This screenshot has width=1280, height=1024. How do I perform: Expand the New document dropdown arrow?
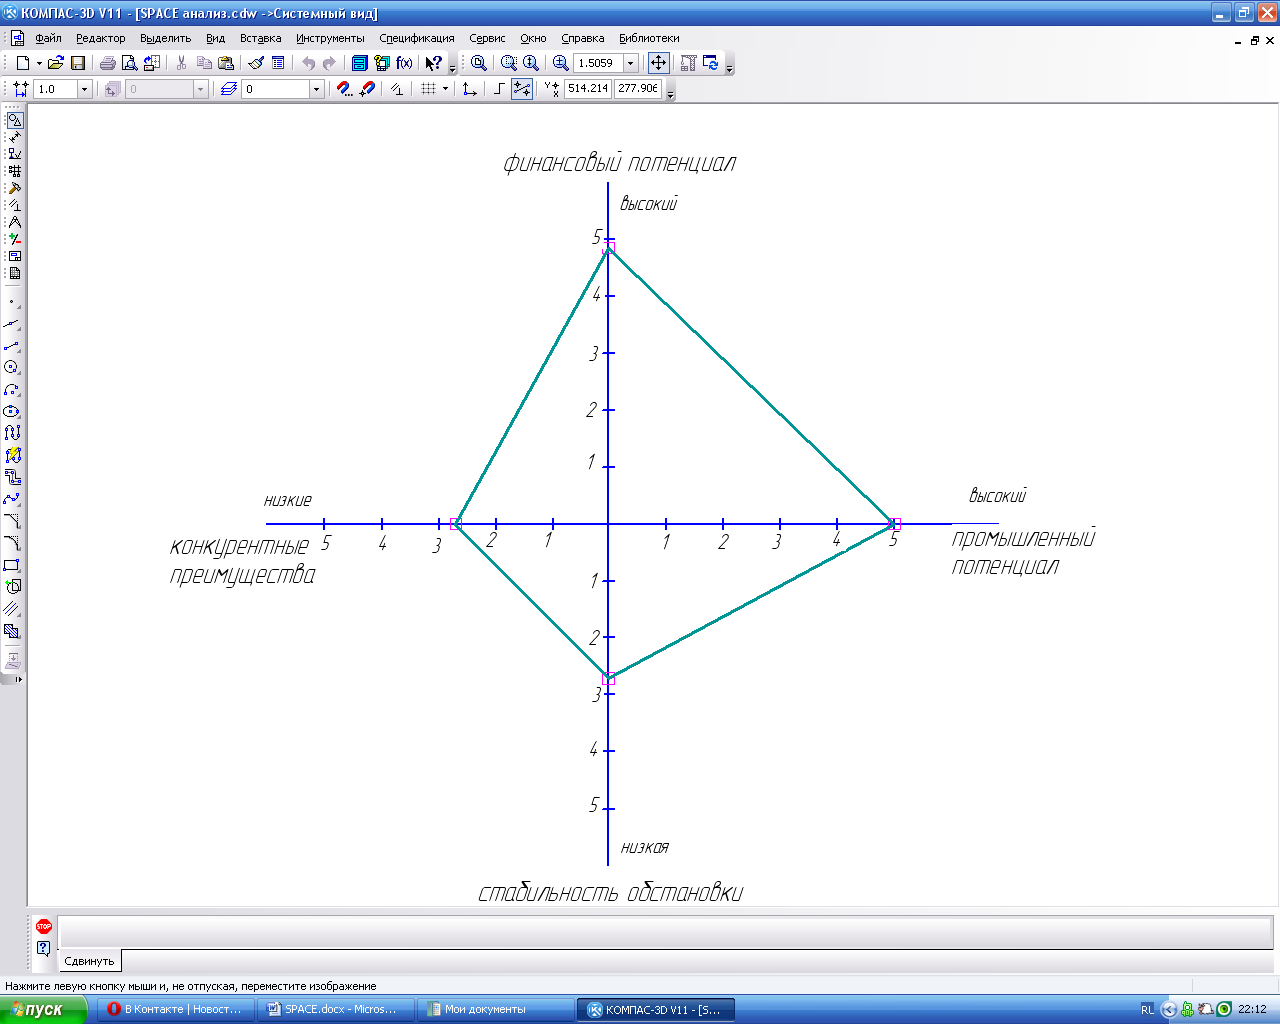tap(39, 63)
